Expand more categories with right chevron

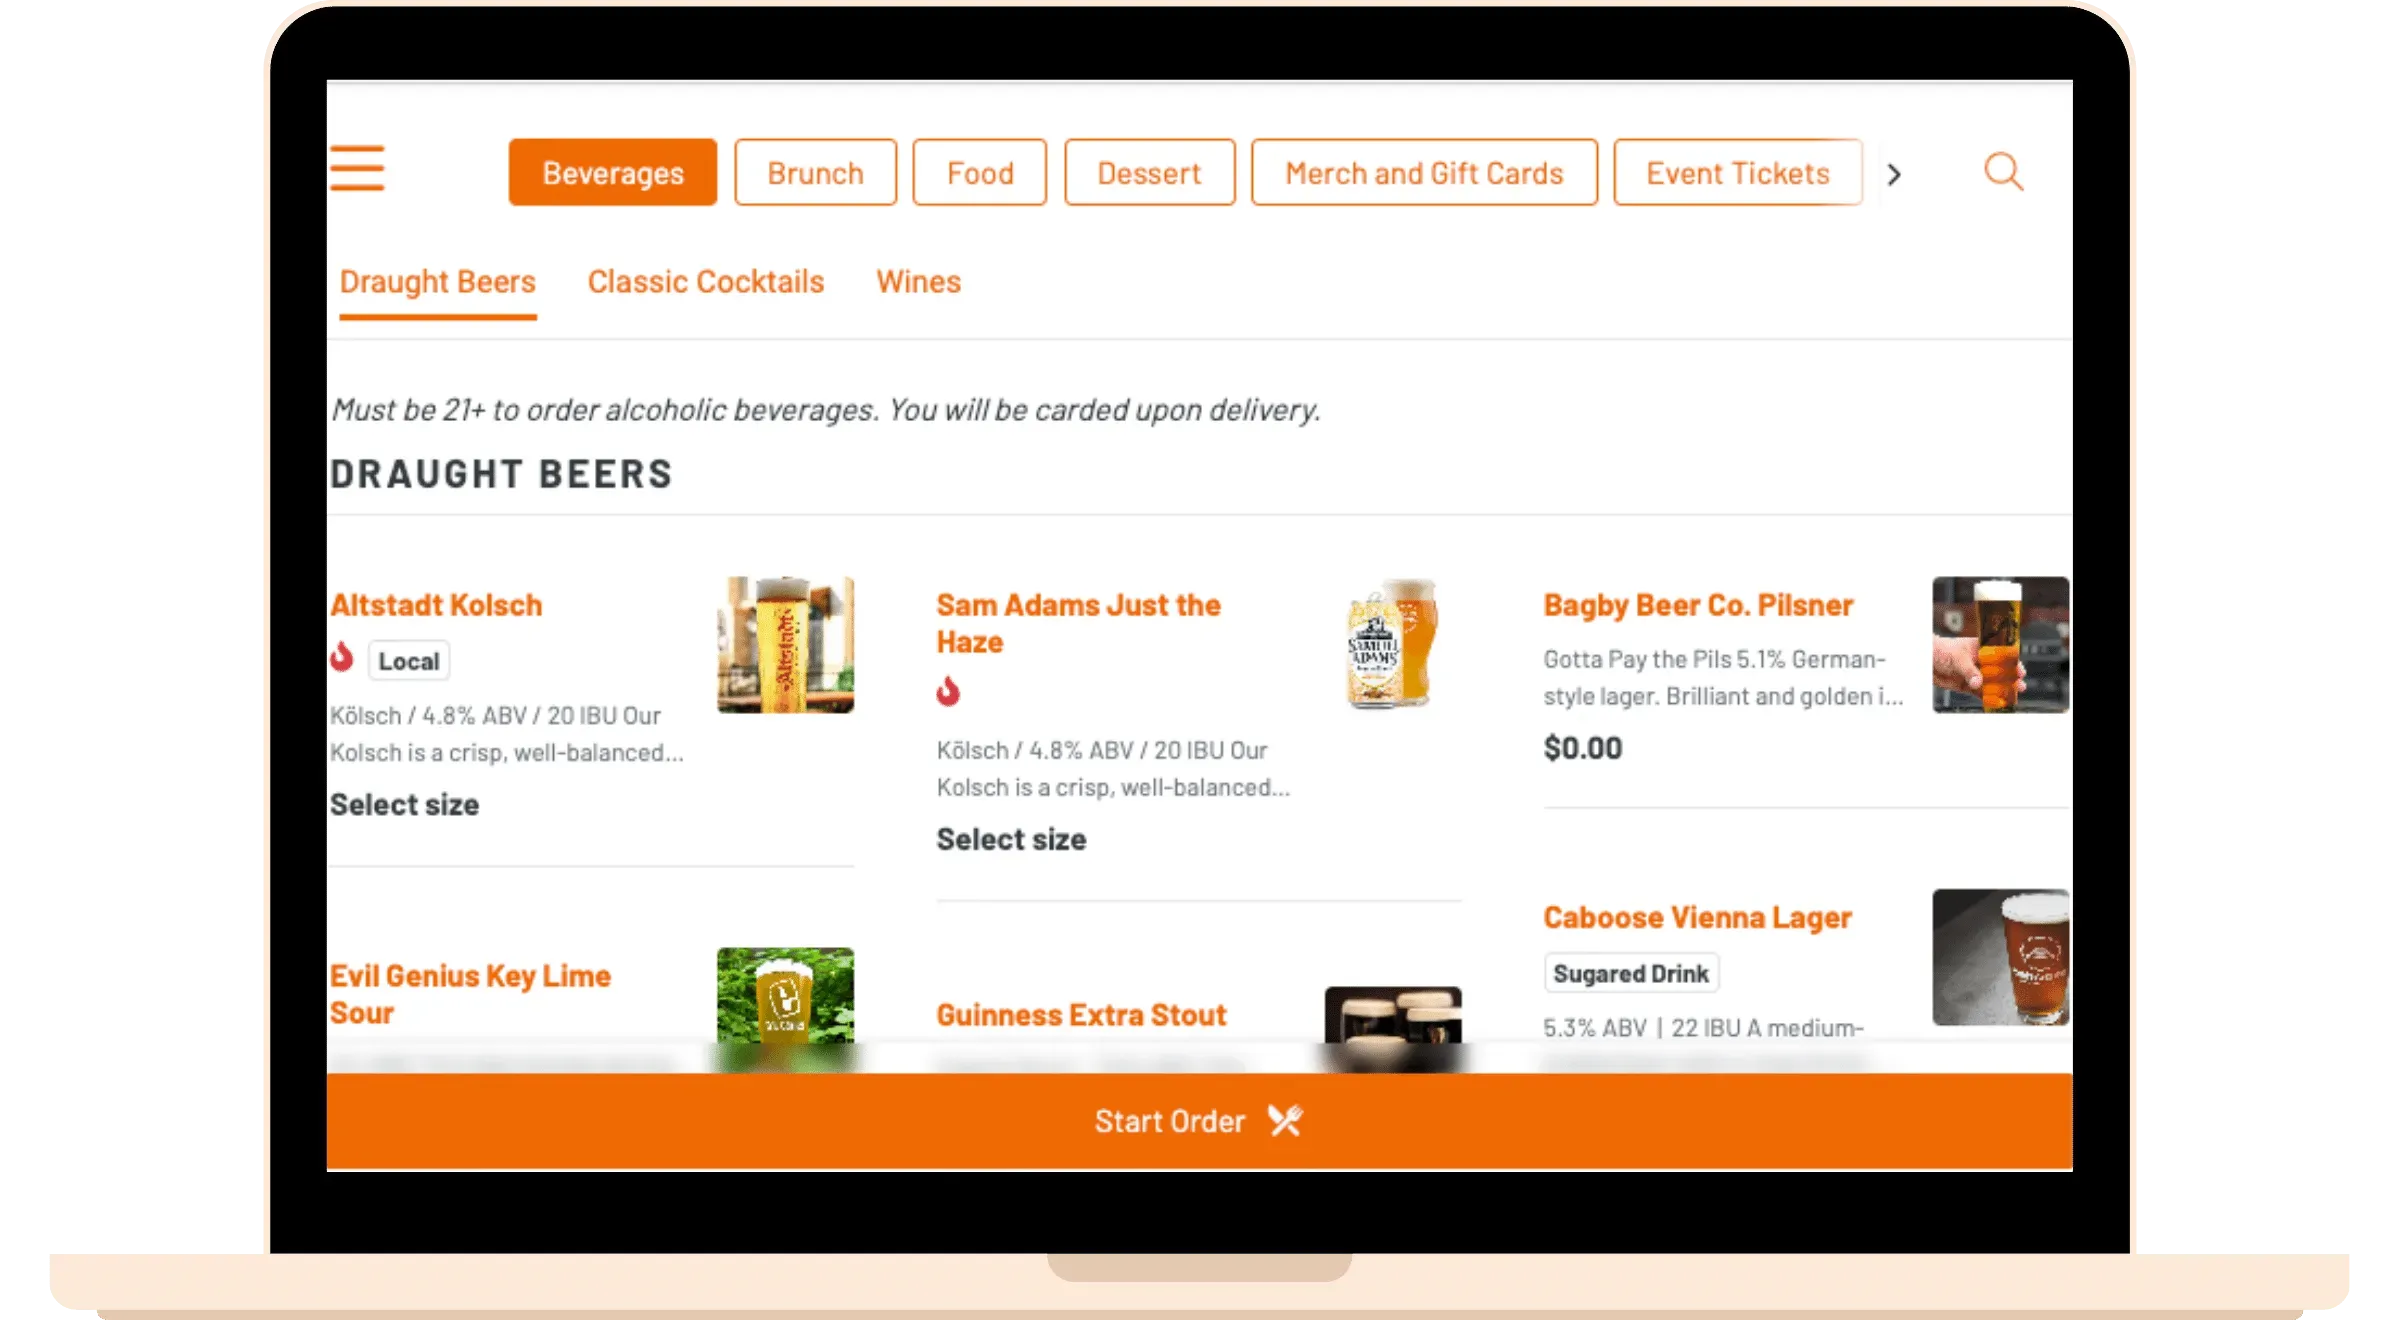click(1894, 174)
